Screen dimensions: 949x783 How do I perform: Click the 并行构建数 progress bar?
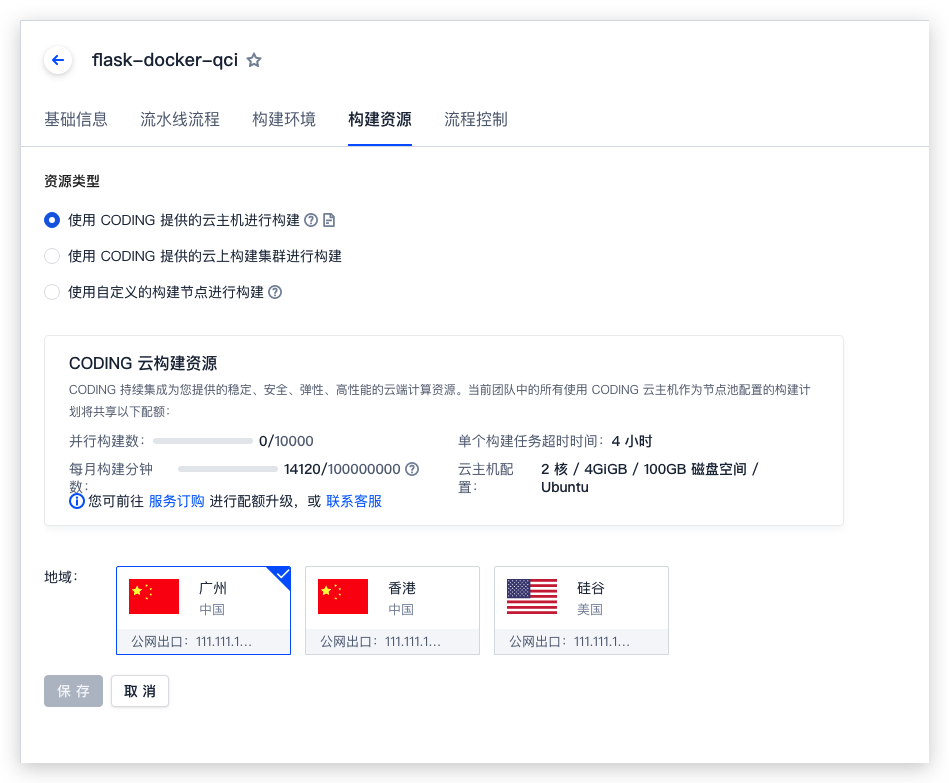203,441
